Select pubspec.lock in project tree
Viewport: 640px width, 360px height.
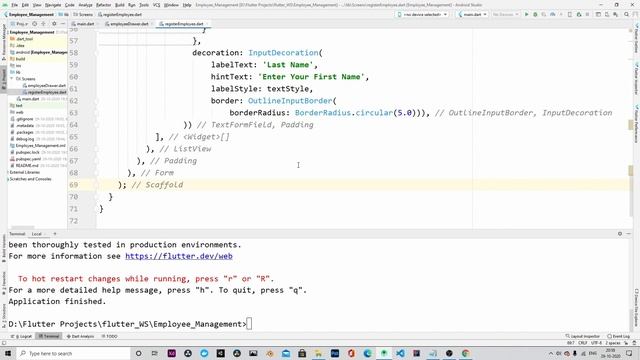point(25,152)
